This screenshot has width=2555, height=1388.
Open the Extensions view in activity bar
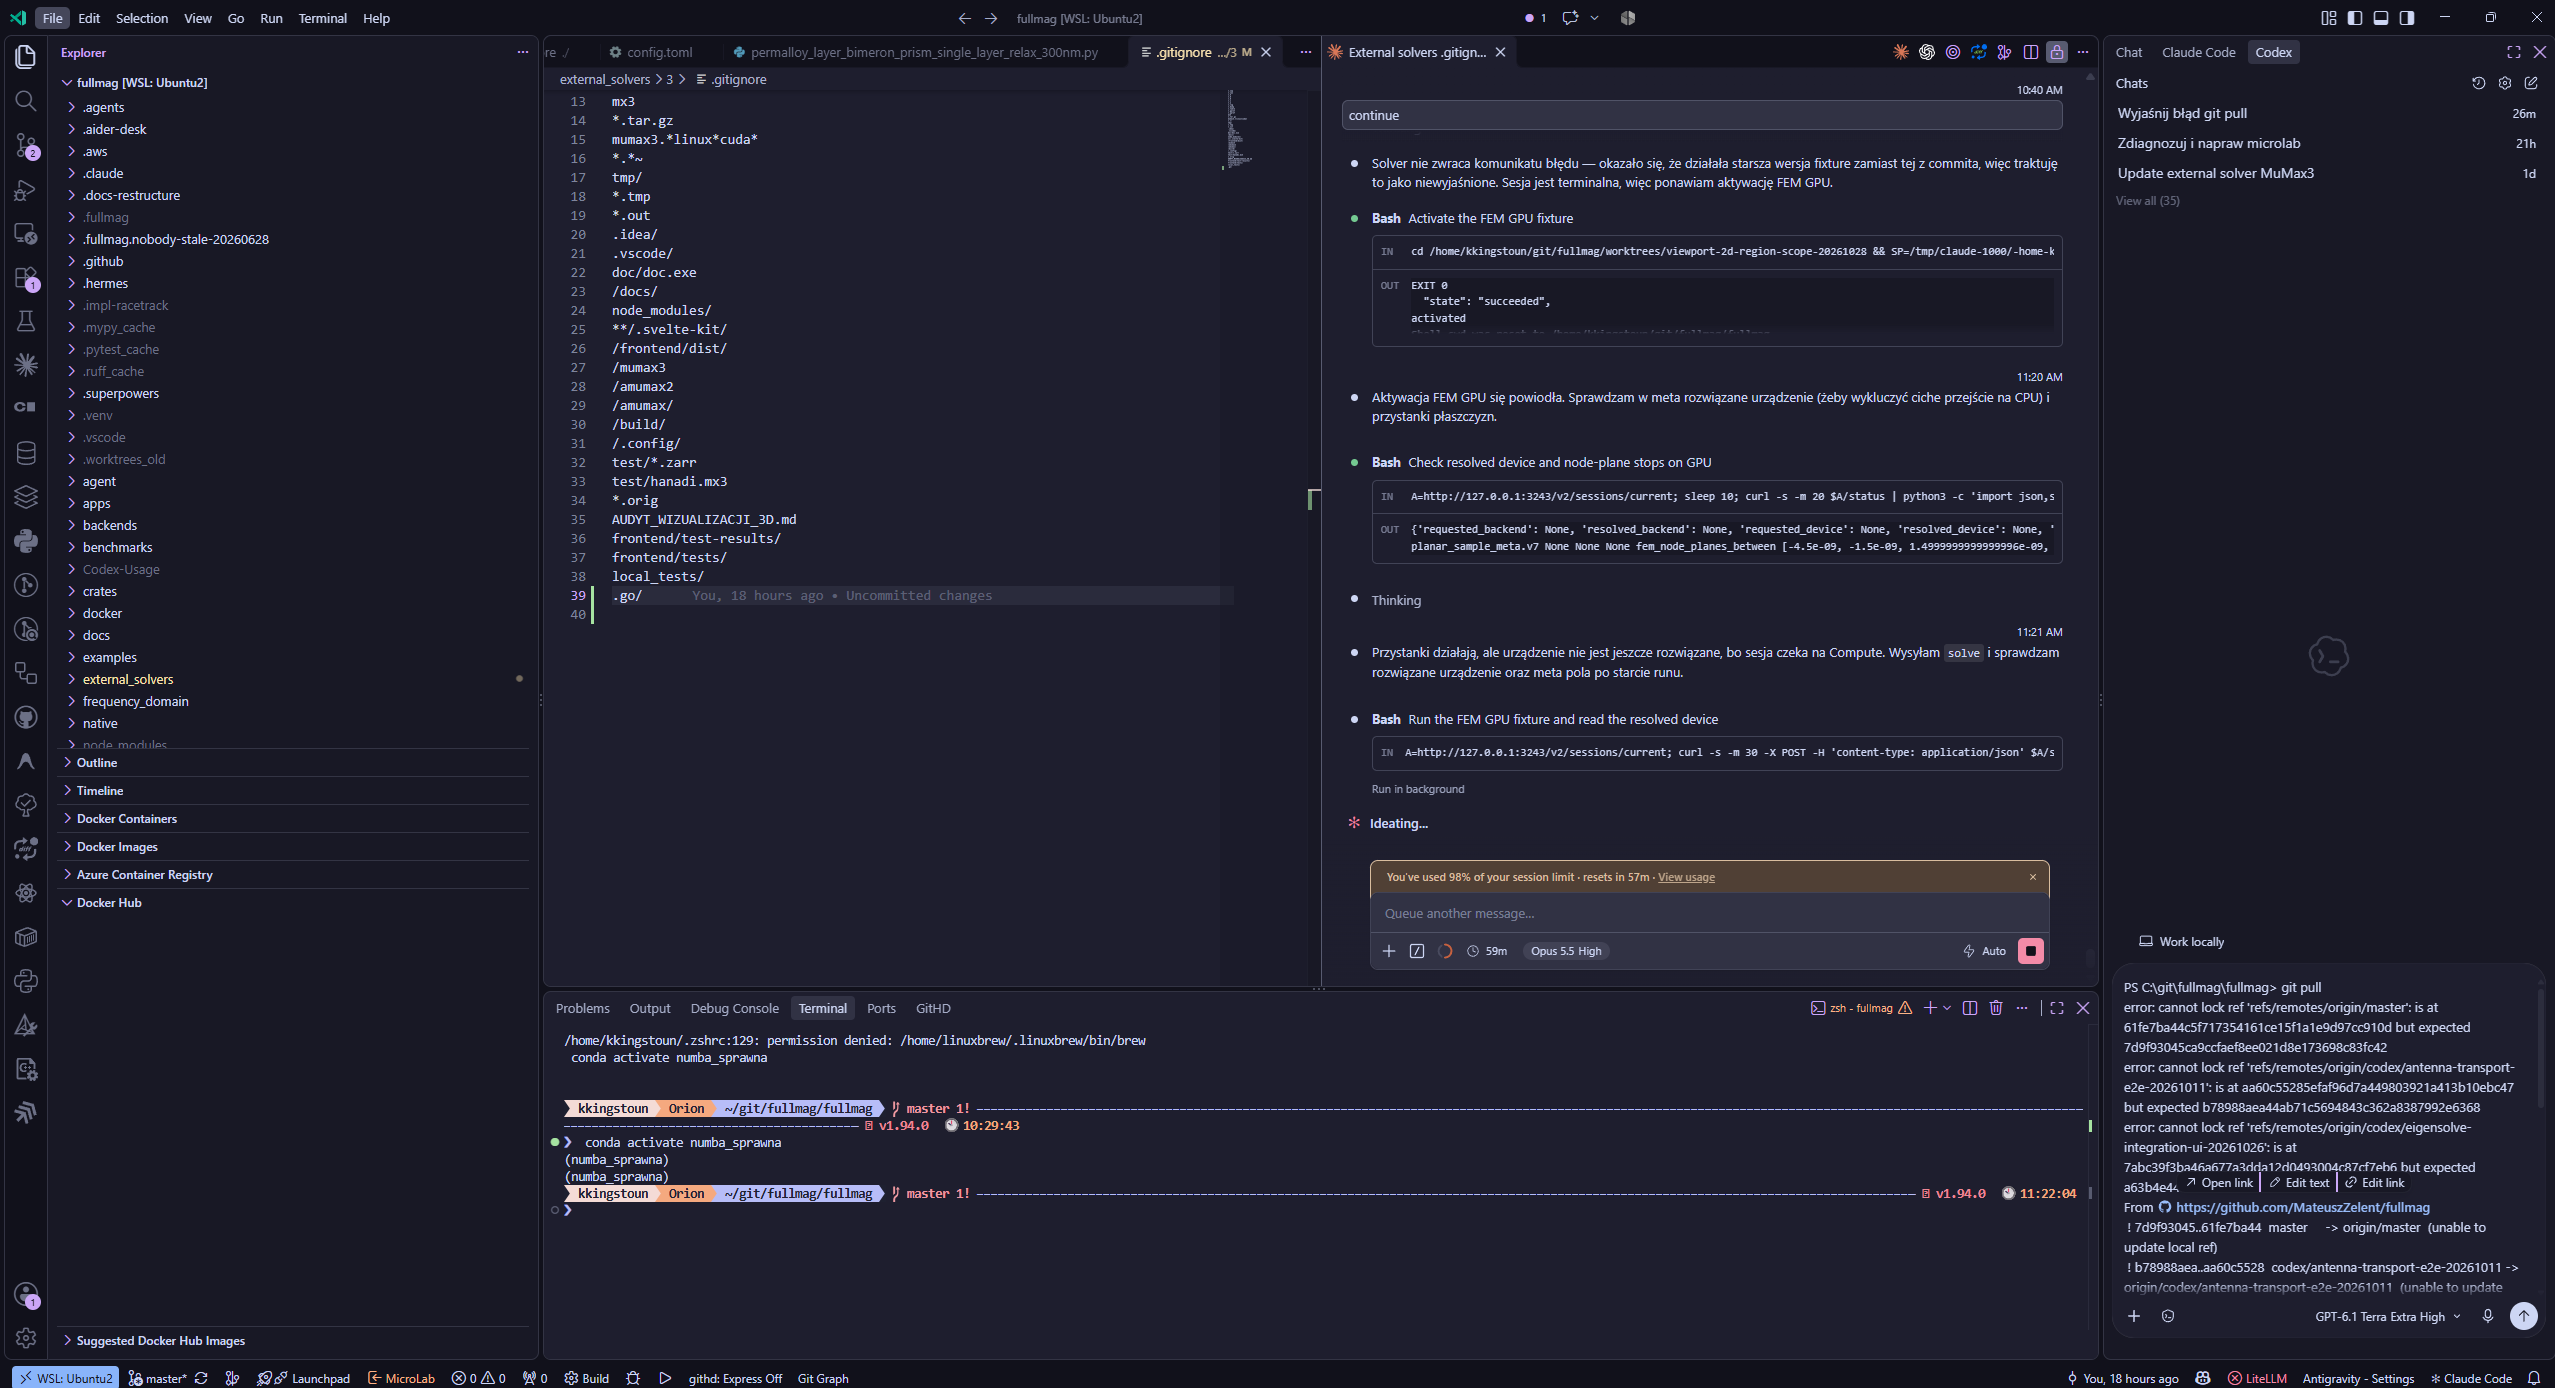pos(26,277)
